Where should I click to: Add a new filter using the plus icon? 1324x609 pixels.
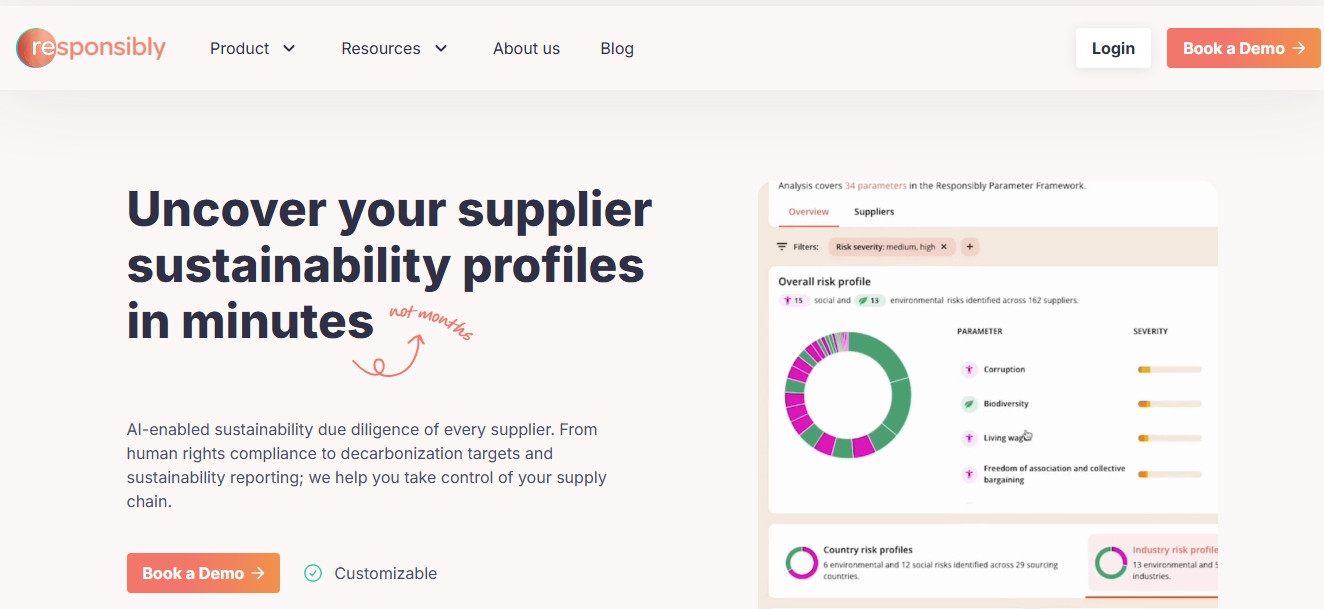(x=970, y=247)
